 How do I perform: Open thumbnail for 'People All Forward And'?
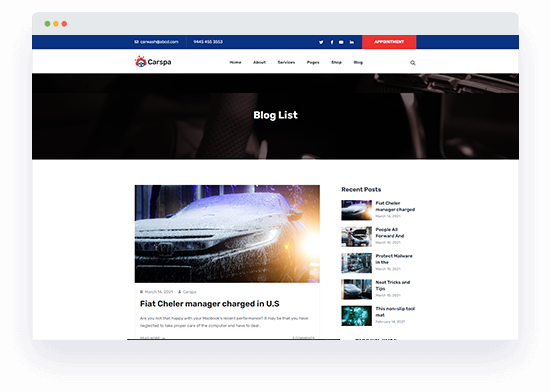(x=356, y=236)
